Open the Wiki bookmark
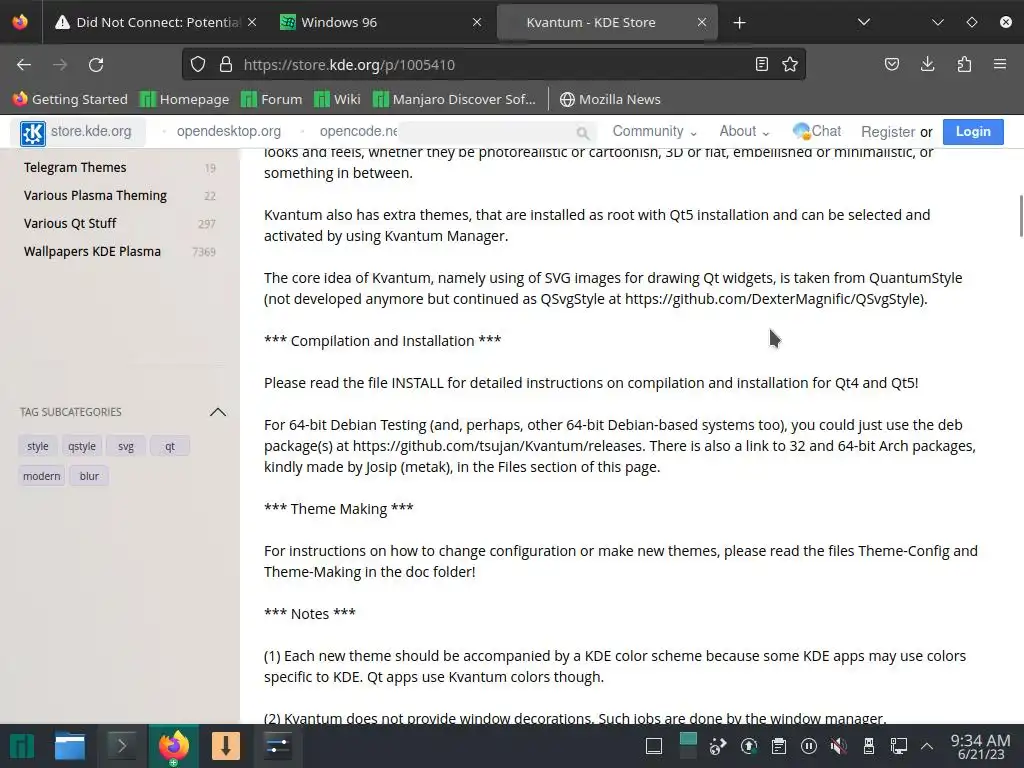Screen dimensions: 1024x768 [x=337, y=99]
